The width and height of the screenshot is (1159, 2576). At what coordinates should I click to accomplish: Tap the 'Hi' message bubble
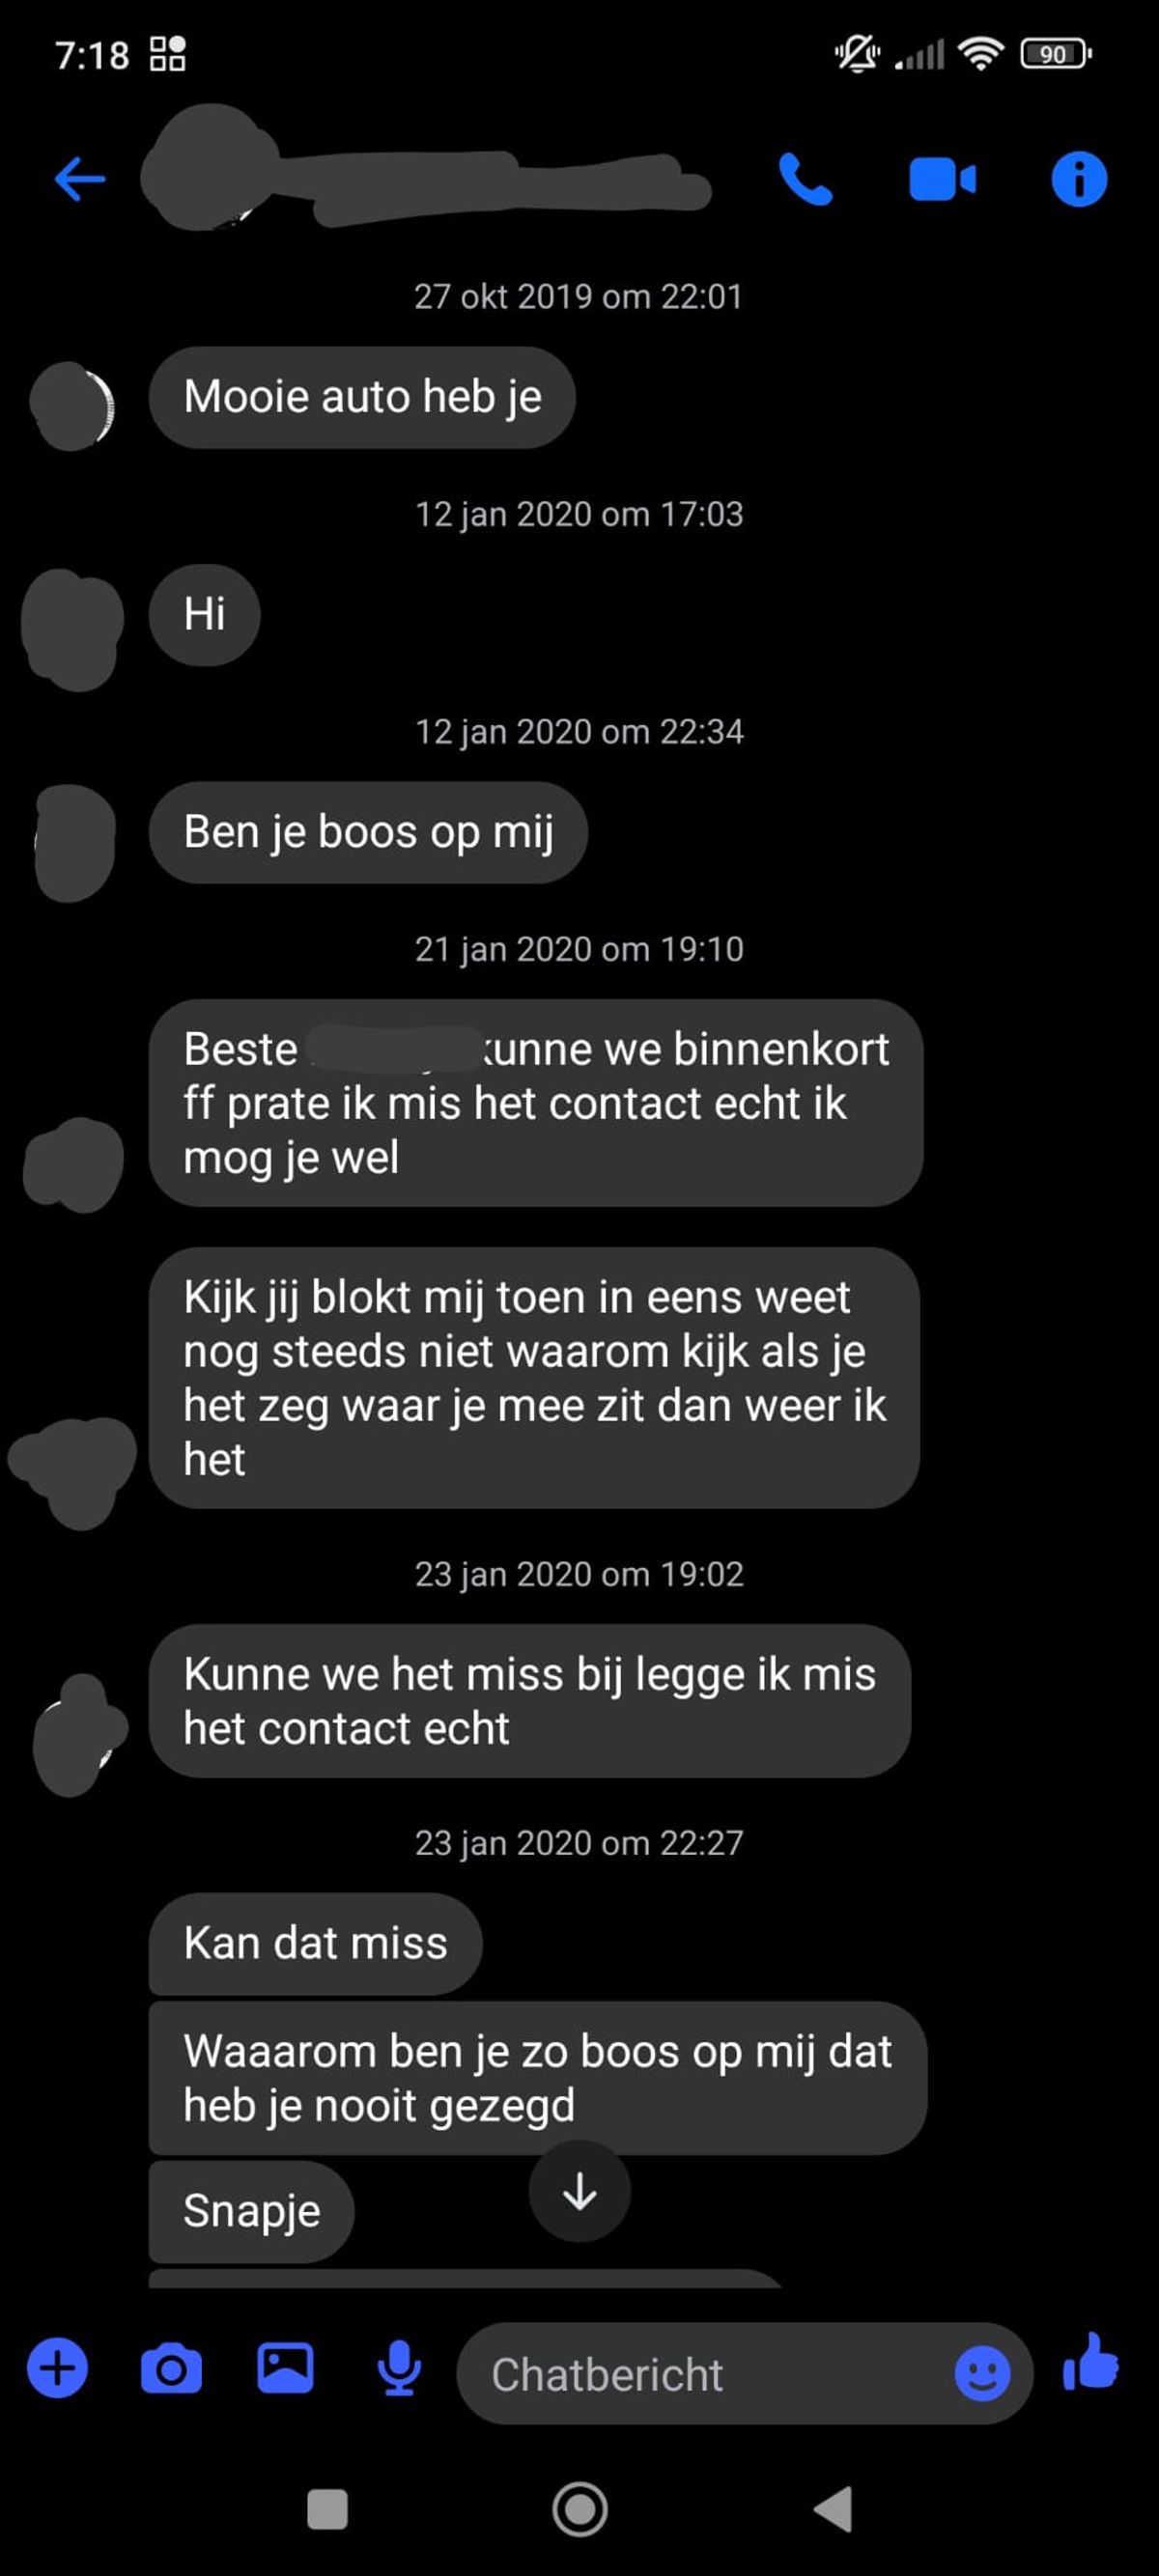[x=204, y=614]
